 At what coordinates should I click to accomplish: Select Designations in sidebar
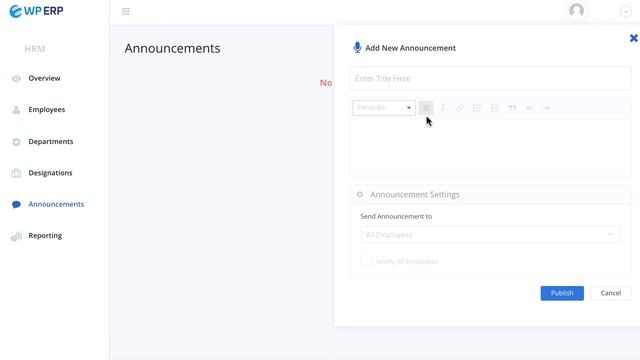tap(50, 173)
